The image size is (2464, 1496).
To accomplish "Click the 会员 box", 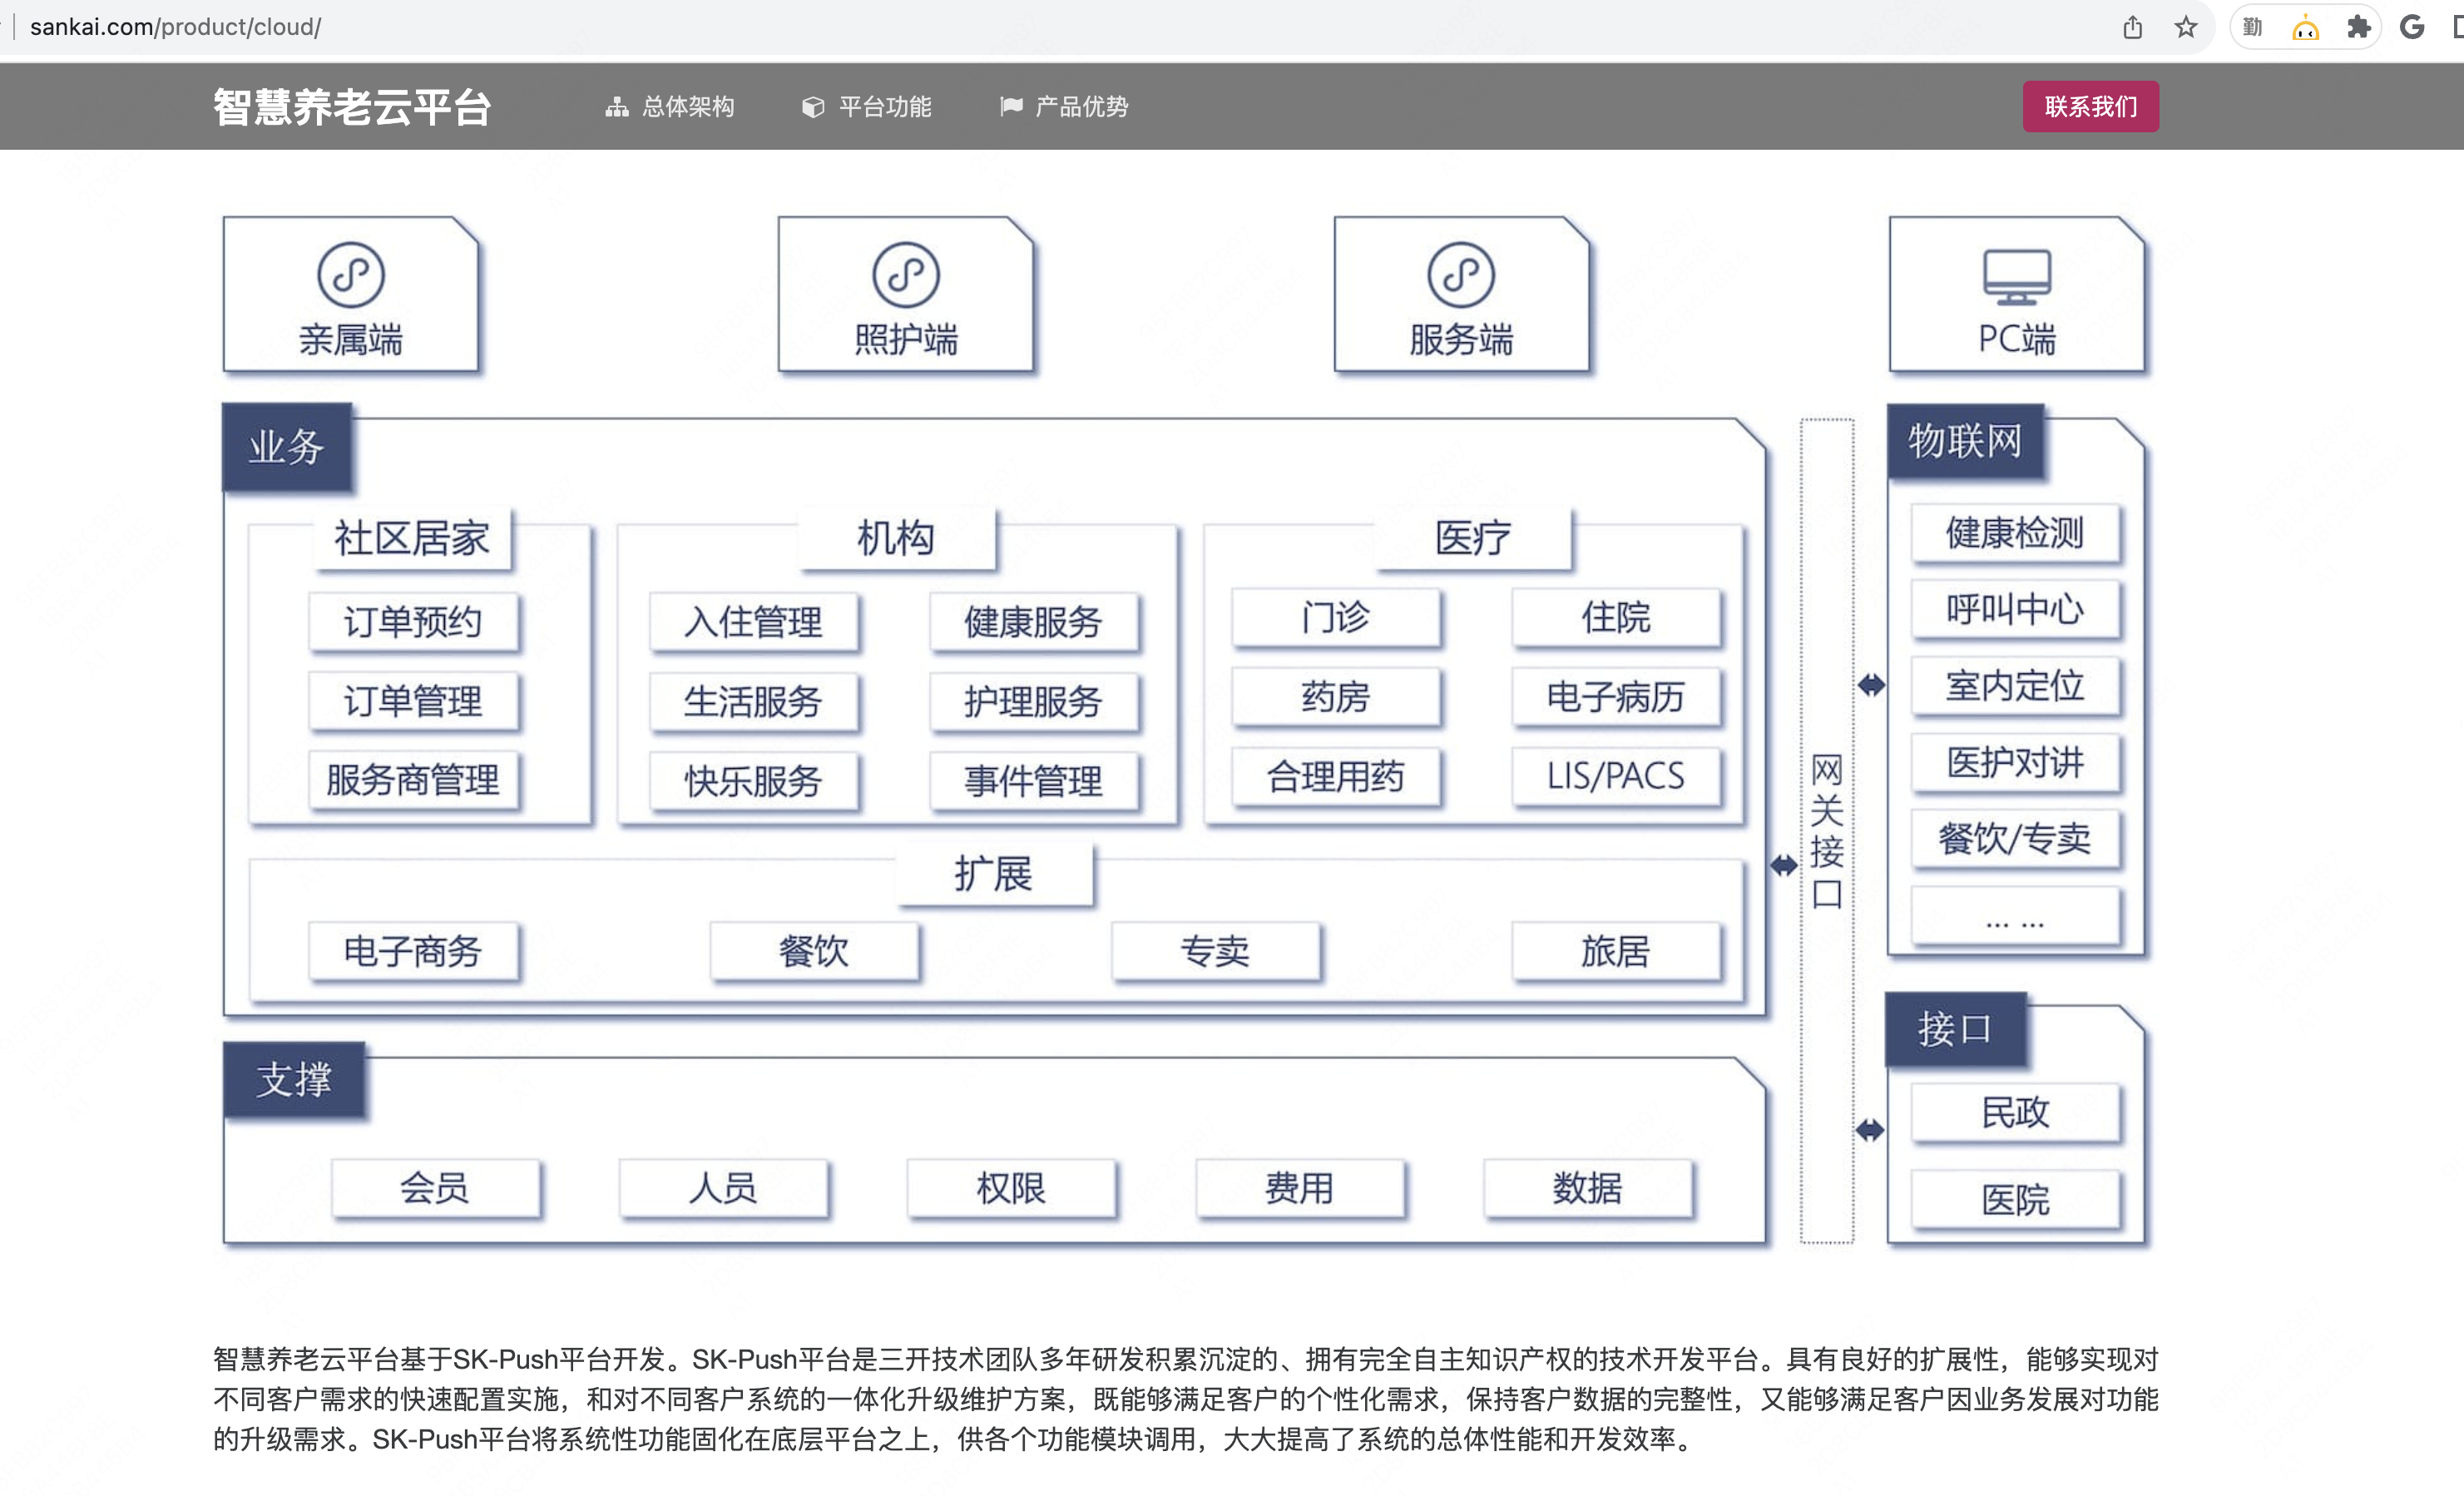I will click(435, 1188).
